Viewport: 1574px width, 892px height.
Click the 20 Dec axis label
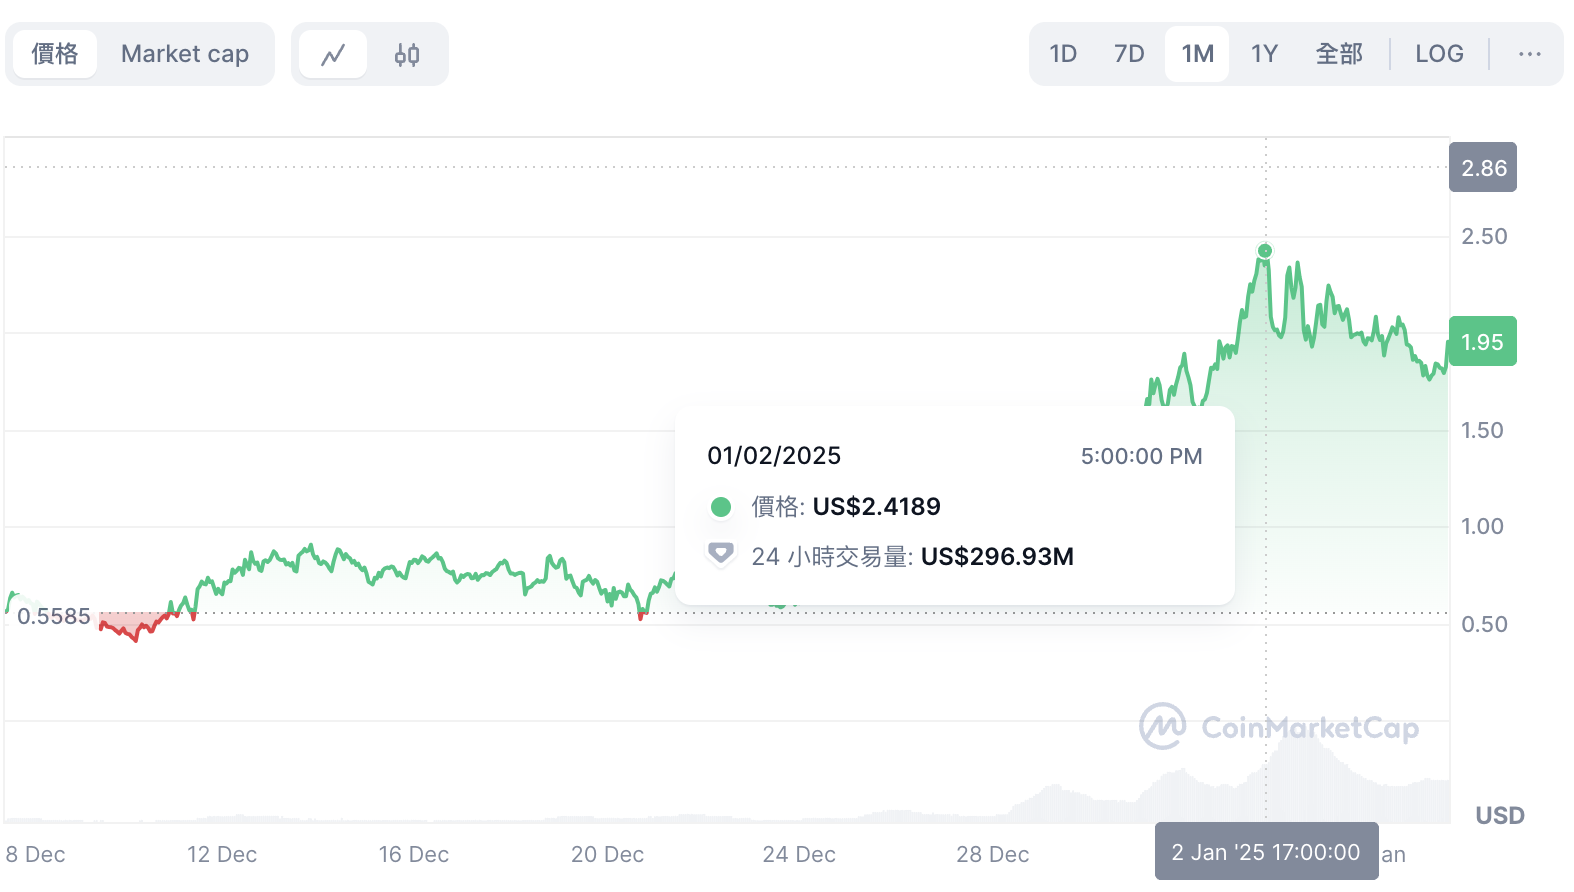point(607,855)
